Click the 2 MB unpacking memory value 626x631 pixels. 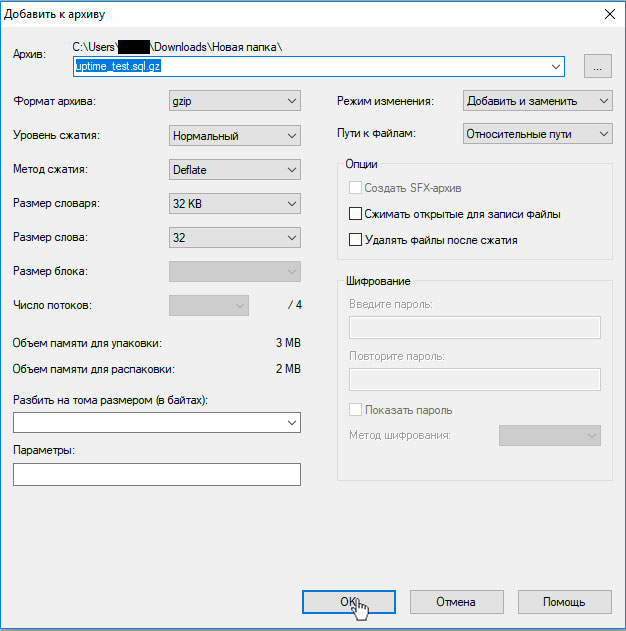[288, 369]
